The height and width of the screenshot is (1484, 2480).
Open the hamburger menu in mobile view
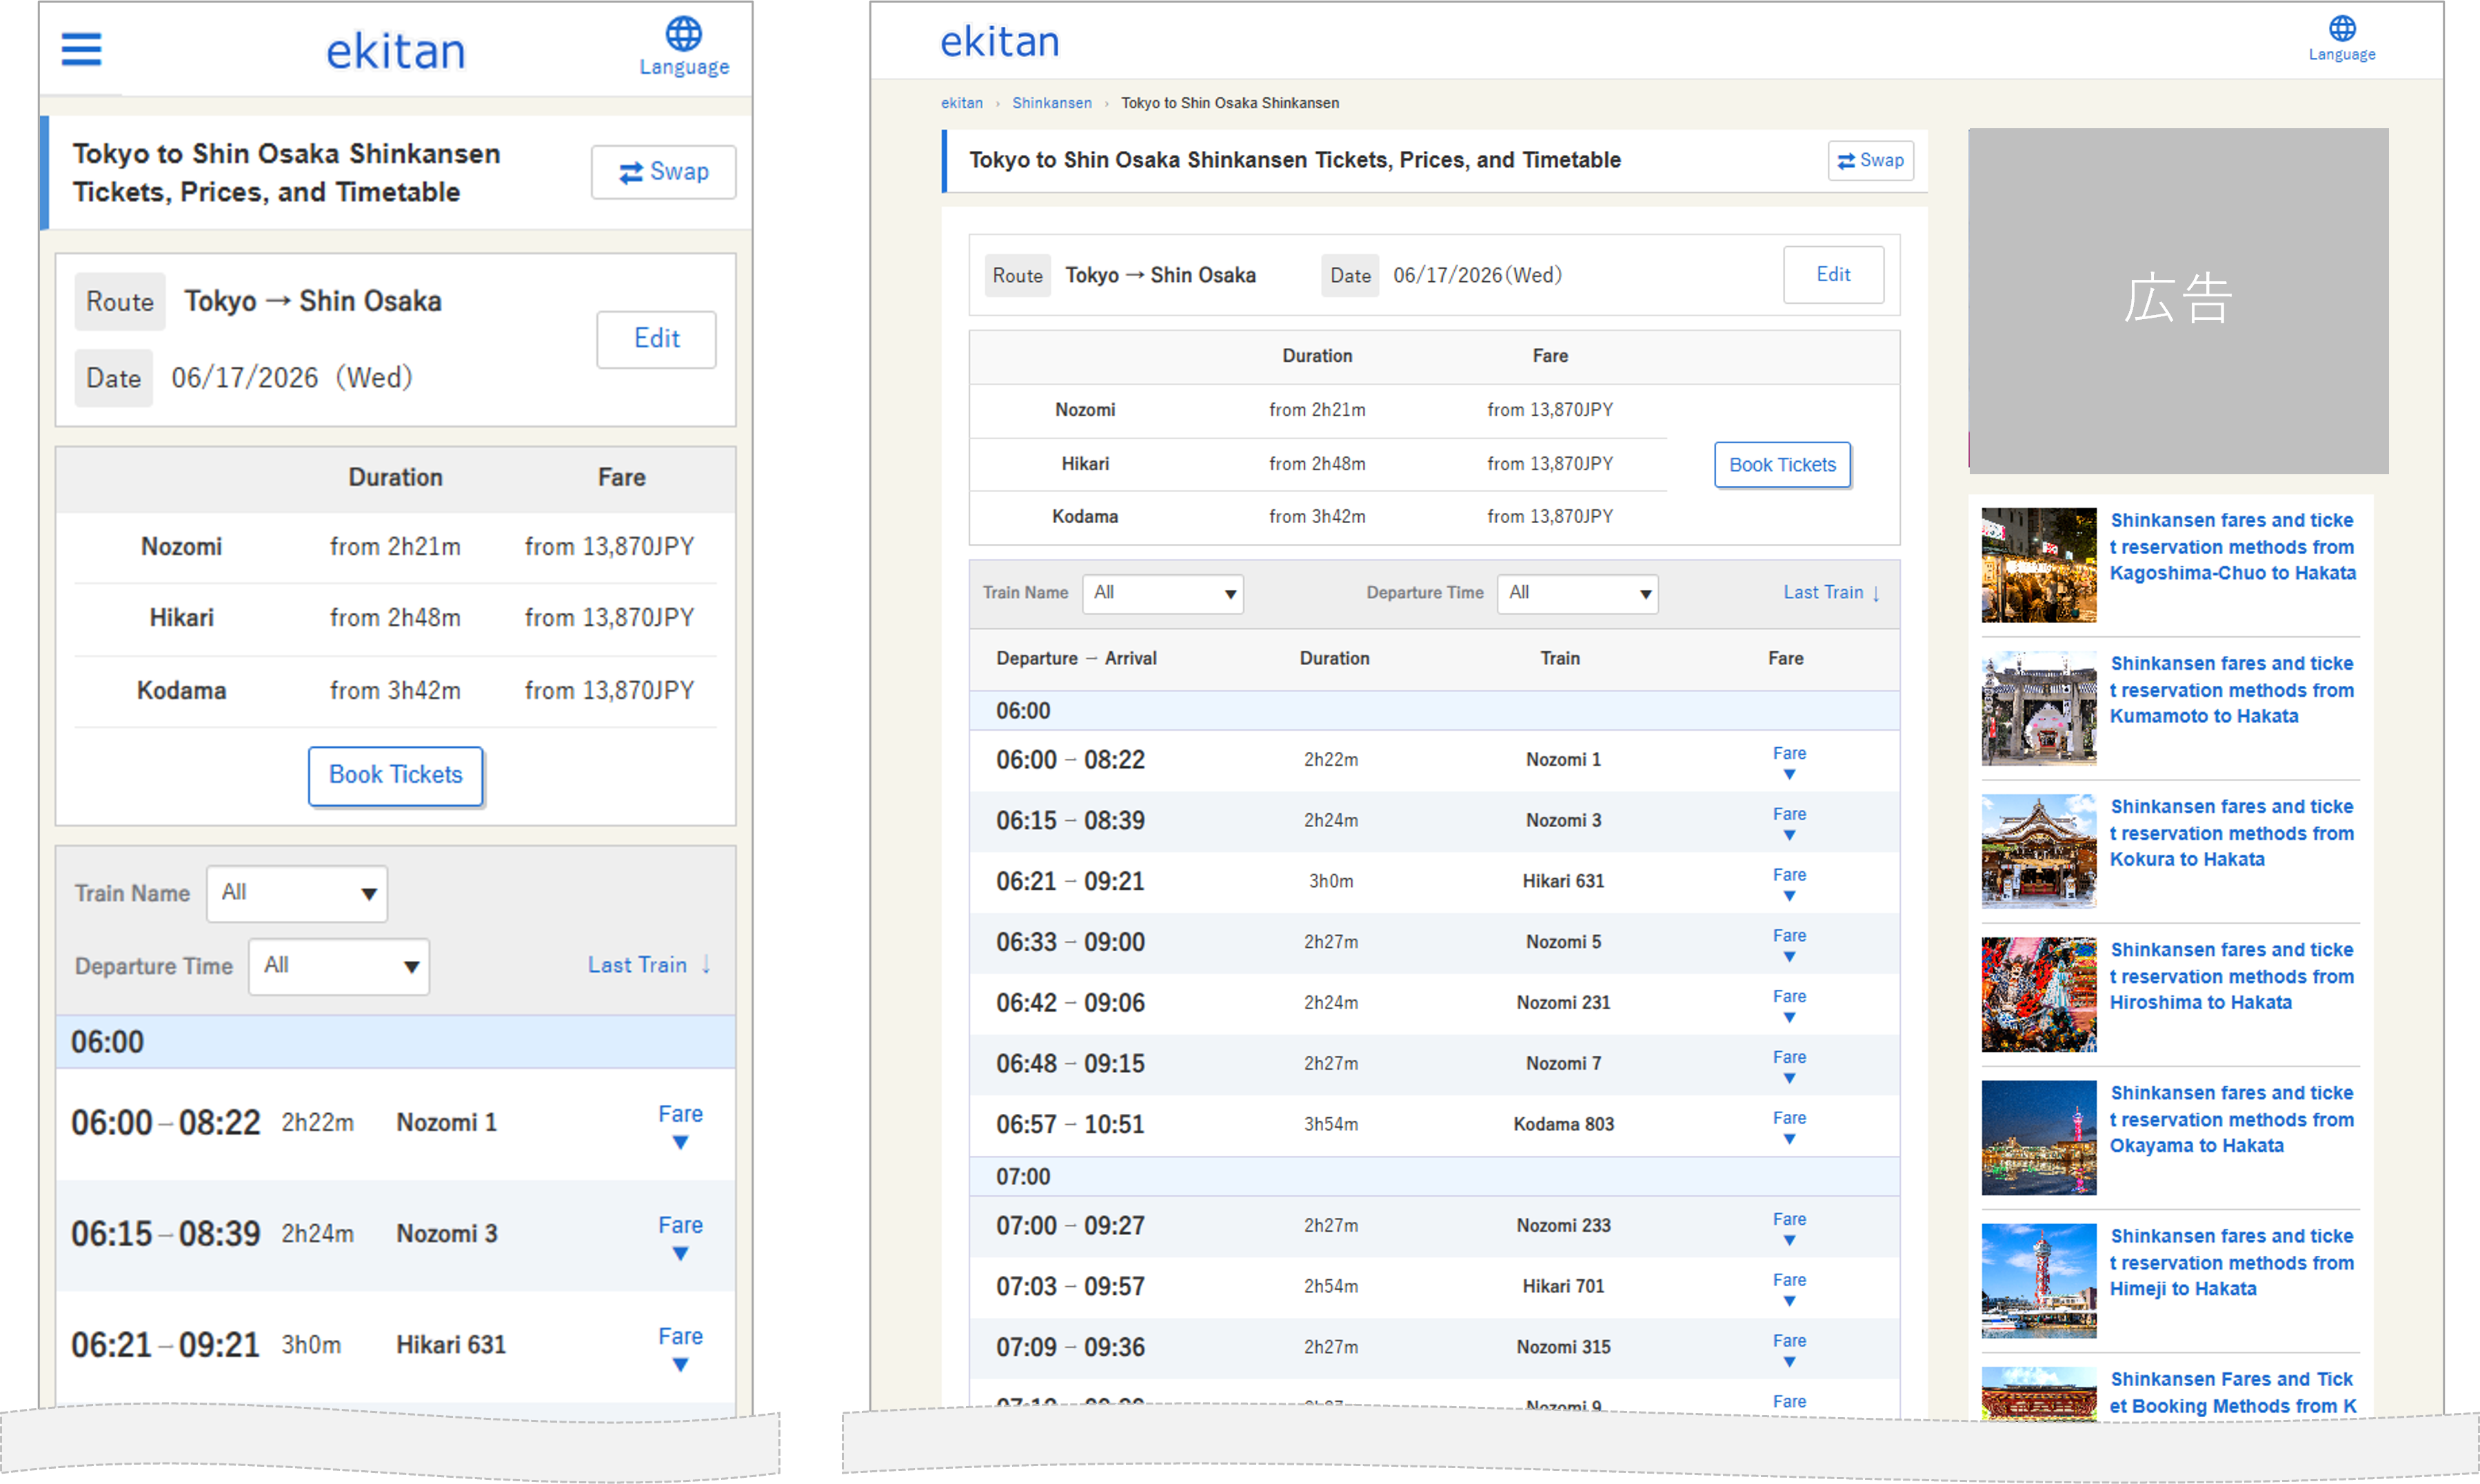[x=81, y=49]
